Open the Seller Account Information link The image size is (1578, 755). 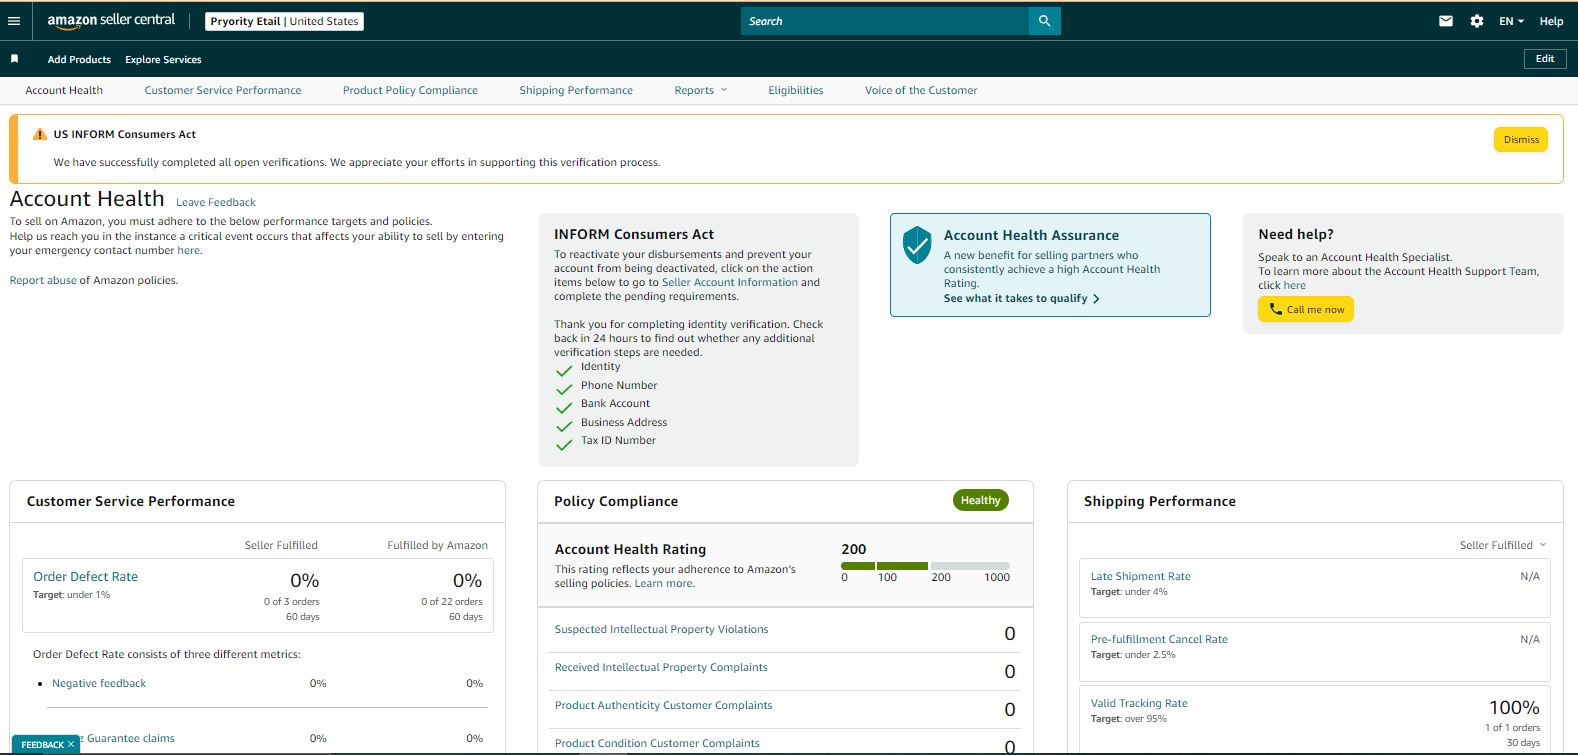[730, 282]
